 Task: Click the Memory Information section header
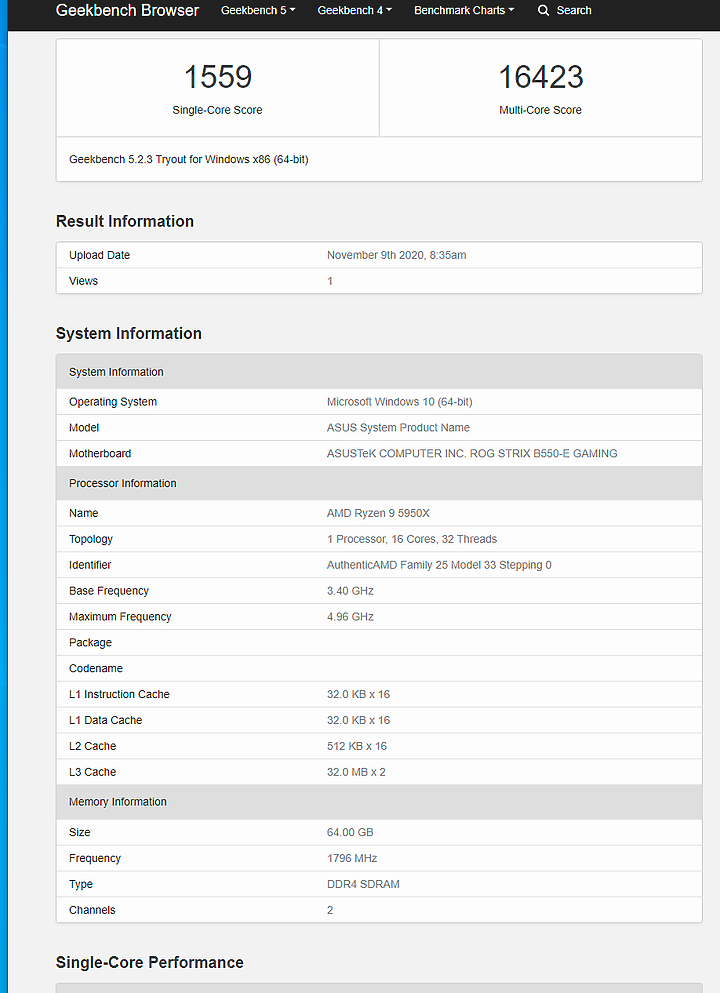point(379,802)
